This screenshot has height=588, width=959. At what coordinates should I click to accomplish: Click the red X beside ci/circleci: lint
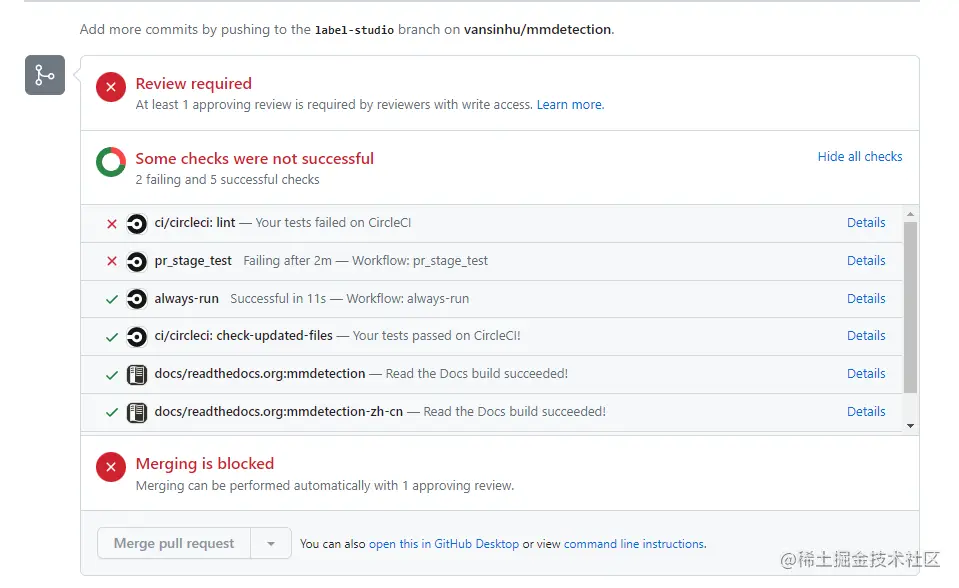112,224
